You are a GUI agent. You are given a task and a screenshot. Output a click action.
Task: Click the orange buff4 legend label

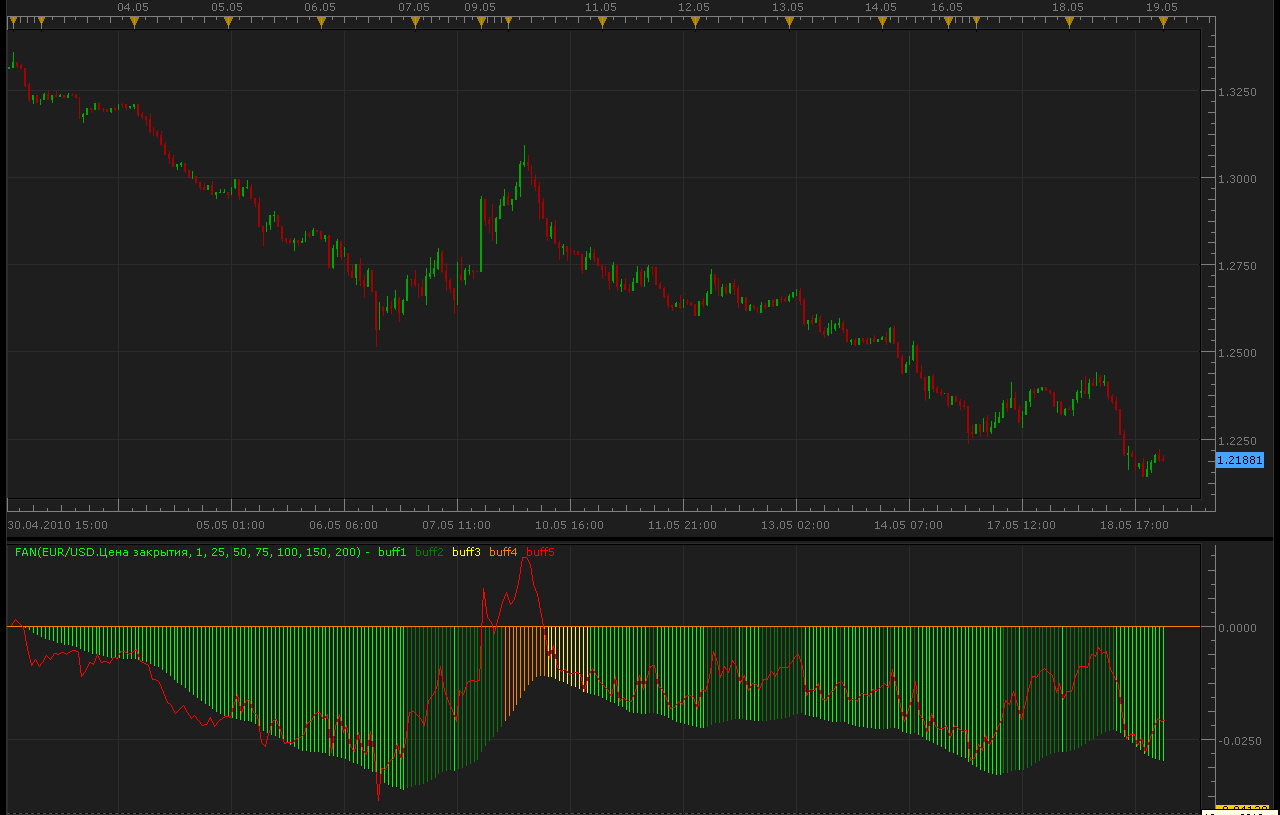[x=503, y=552]
